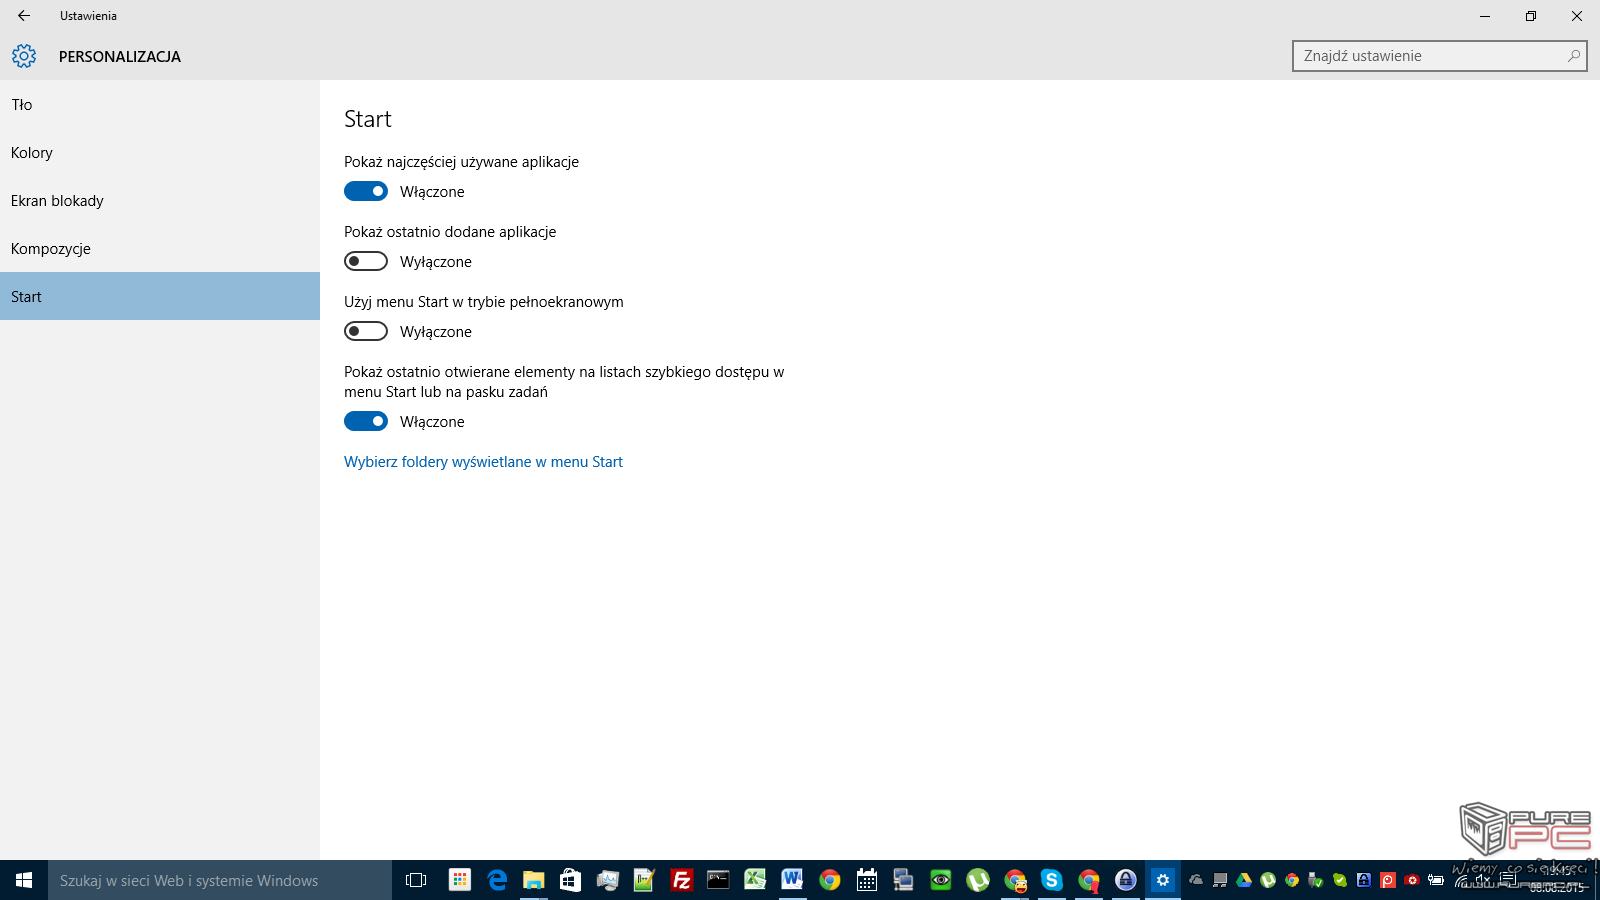Click the Google Drive tray icon
1600x900 pixels.
point(1244,880)
